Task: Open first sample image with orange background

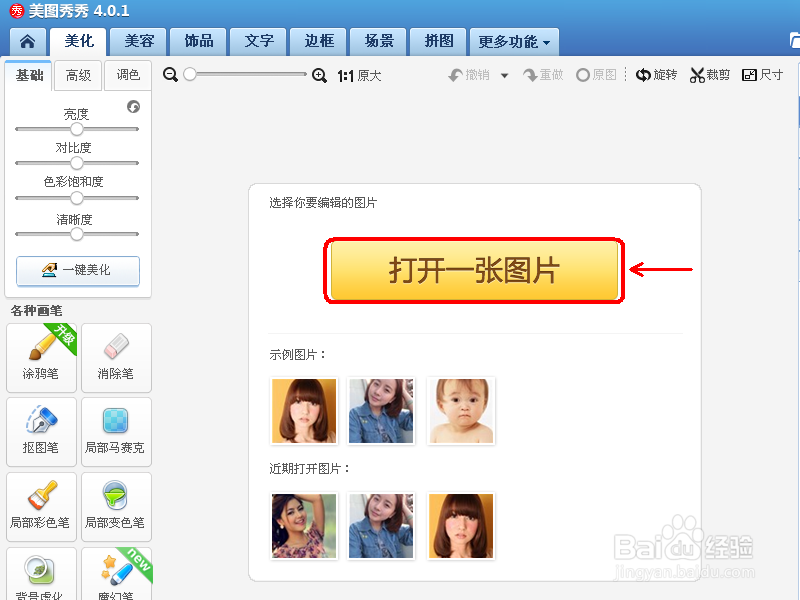Action: (304, 411)
